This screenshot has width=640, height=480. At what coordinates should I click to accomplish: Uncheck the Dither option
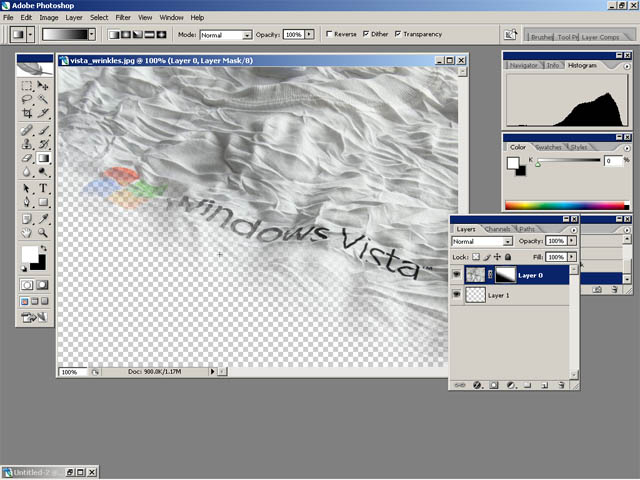pyautogui.click(x=366, y=34)
